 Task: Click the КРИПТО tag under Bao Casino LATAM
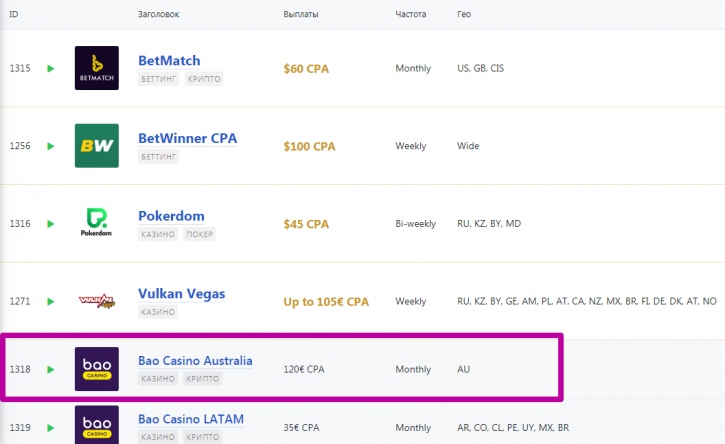point(203,437)
